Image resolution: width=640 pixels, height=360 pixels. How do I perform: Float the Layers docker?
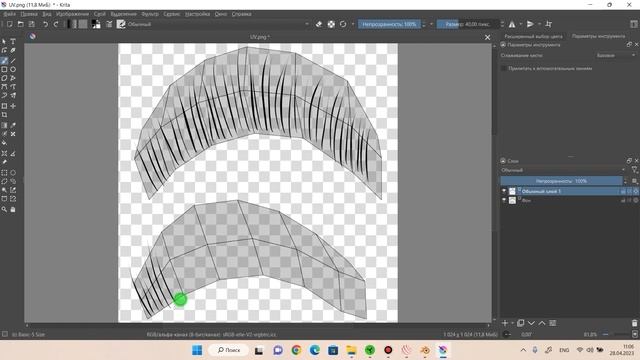click(629, 161)
